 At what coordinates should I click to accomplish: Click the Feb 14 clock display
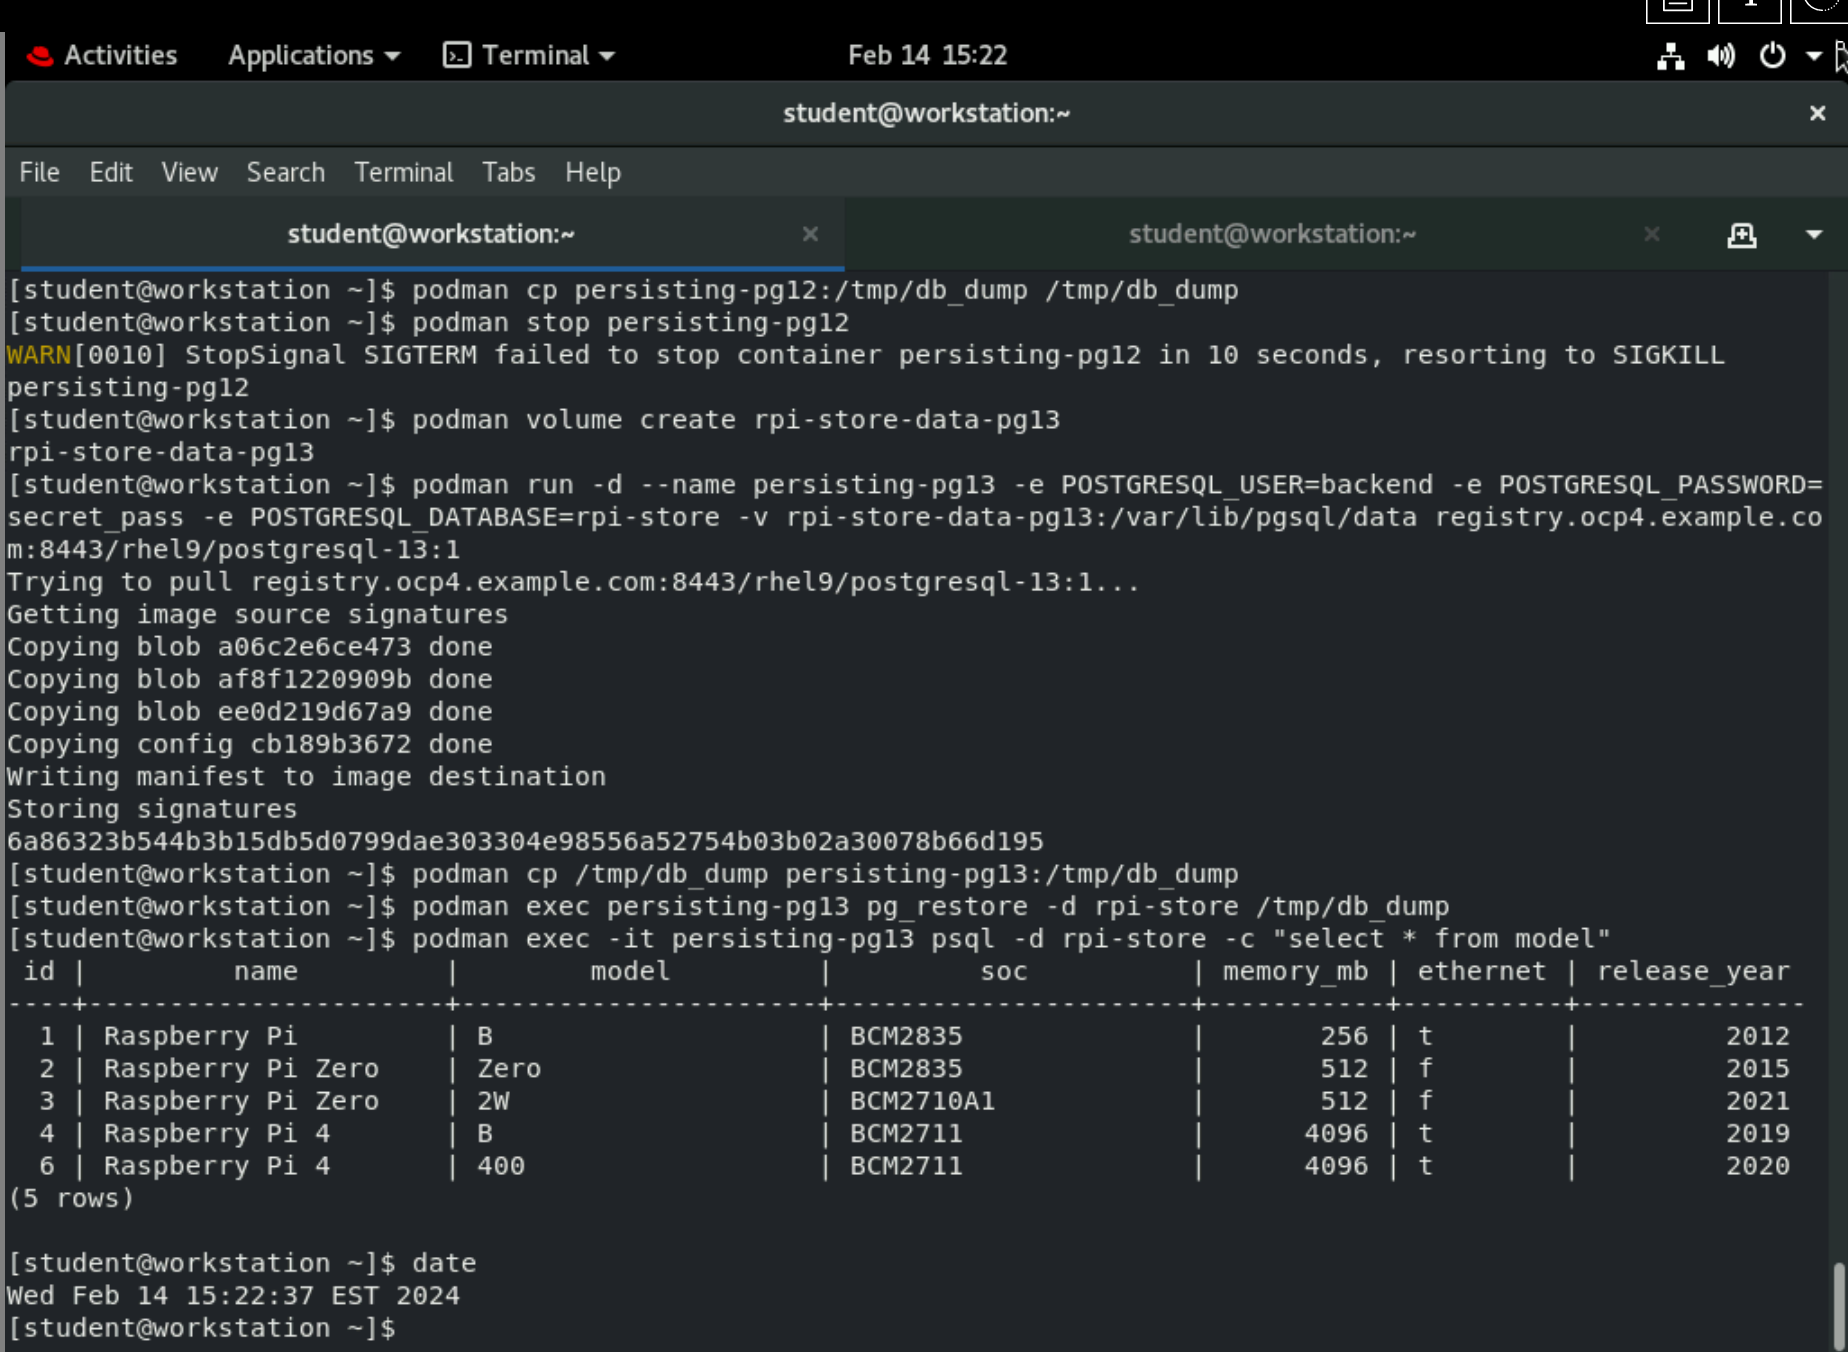[928, 55]
